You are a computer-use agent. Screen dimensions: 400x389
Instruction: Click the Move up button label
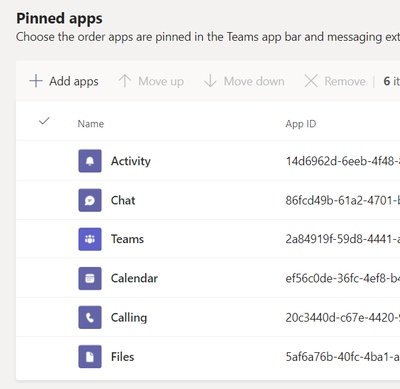(161, 81)
